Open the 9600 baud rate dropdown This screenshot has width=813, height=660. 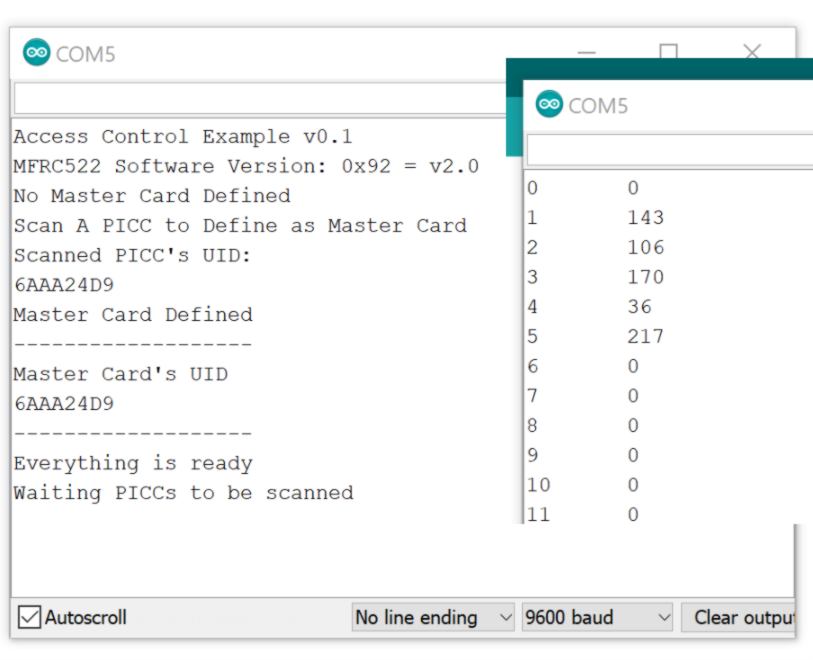pyautogui.click(x=597, y=617)
